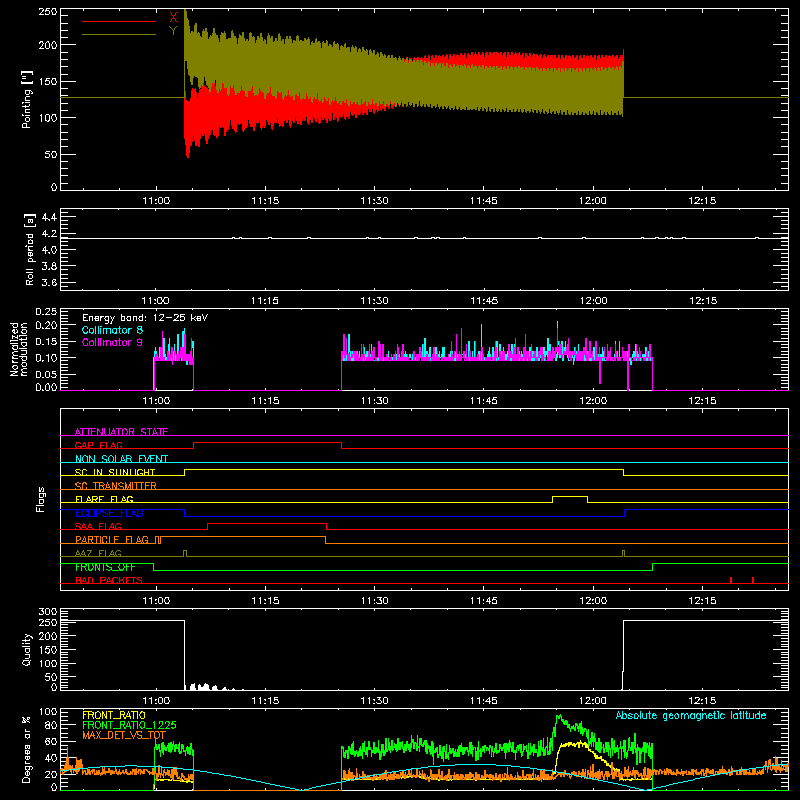
Task: Click the Absolute geomagnetic latitude label
Action: coord(691,715)
